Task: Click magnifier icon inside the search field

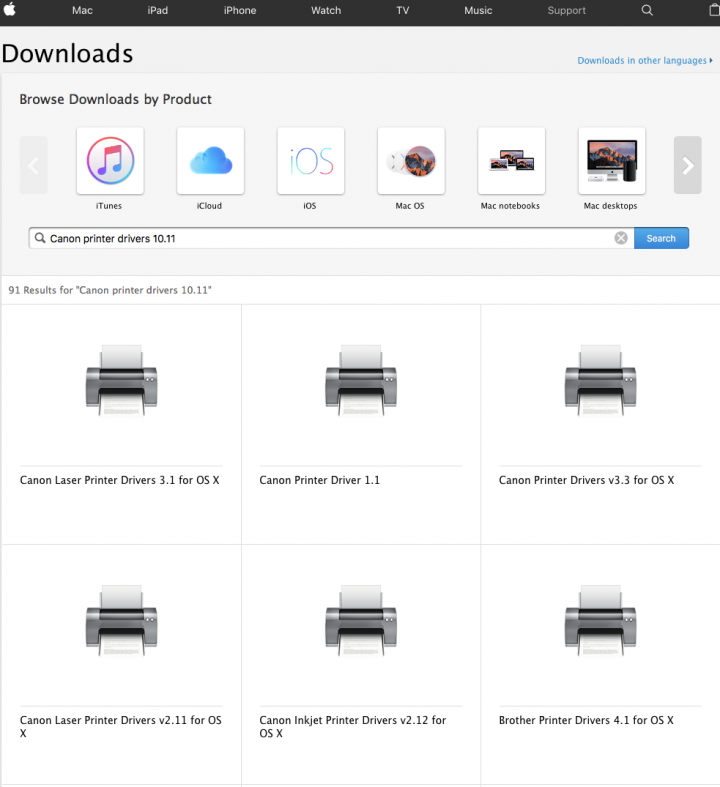Action: click(x=40, y=238)
